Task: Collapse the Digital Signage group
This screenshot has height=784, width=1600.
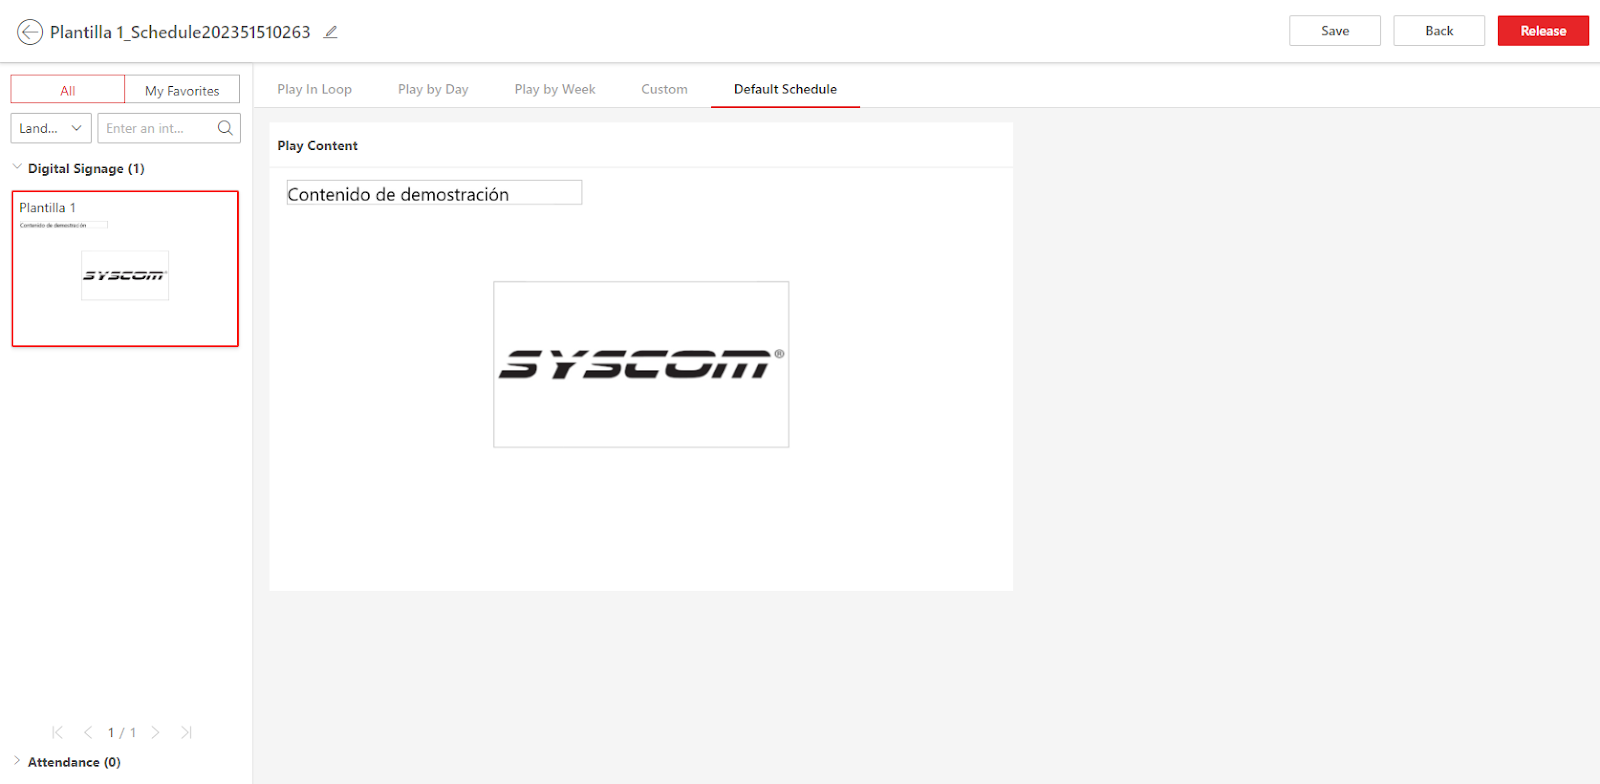Action: (17, 167)
